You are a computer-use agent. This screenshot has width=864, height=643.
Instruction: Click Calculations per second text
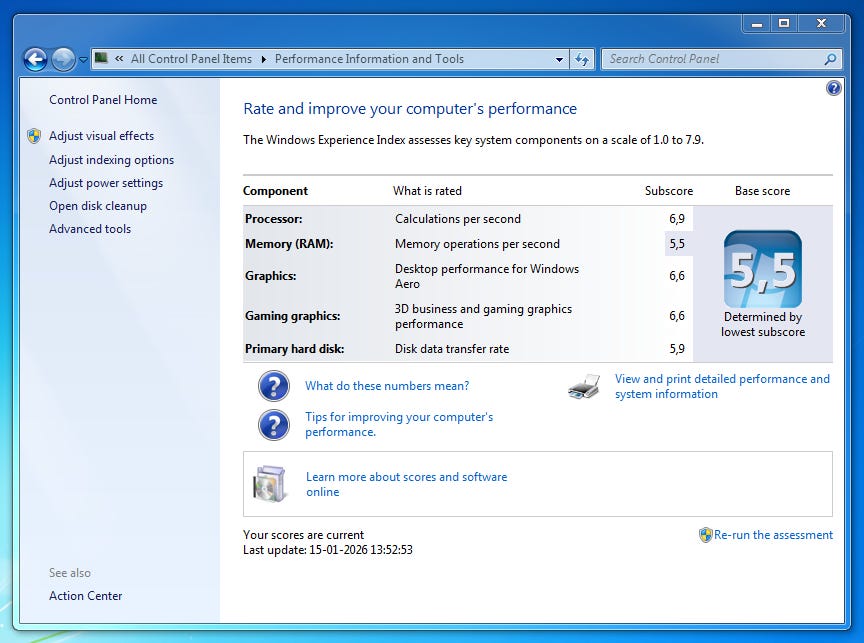tap(458, 219)
